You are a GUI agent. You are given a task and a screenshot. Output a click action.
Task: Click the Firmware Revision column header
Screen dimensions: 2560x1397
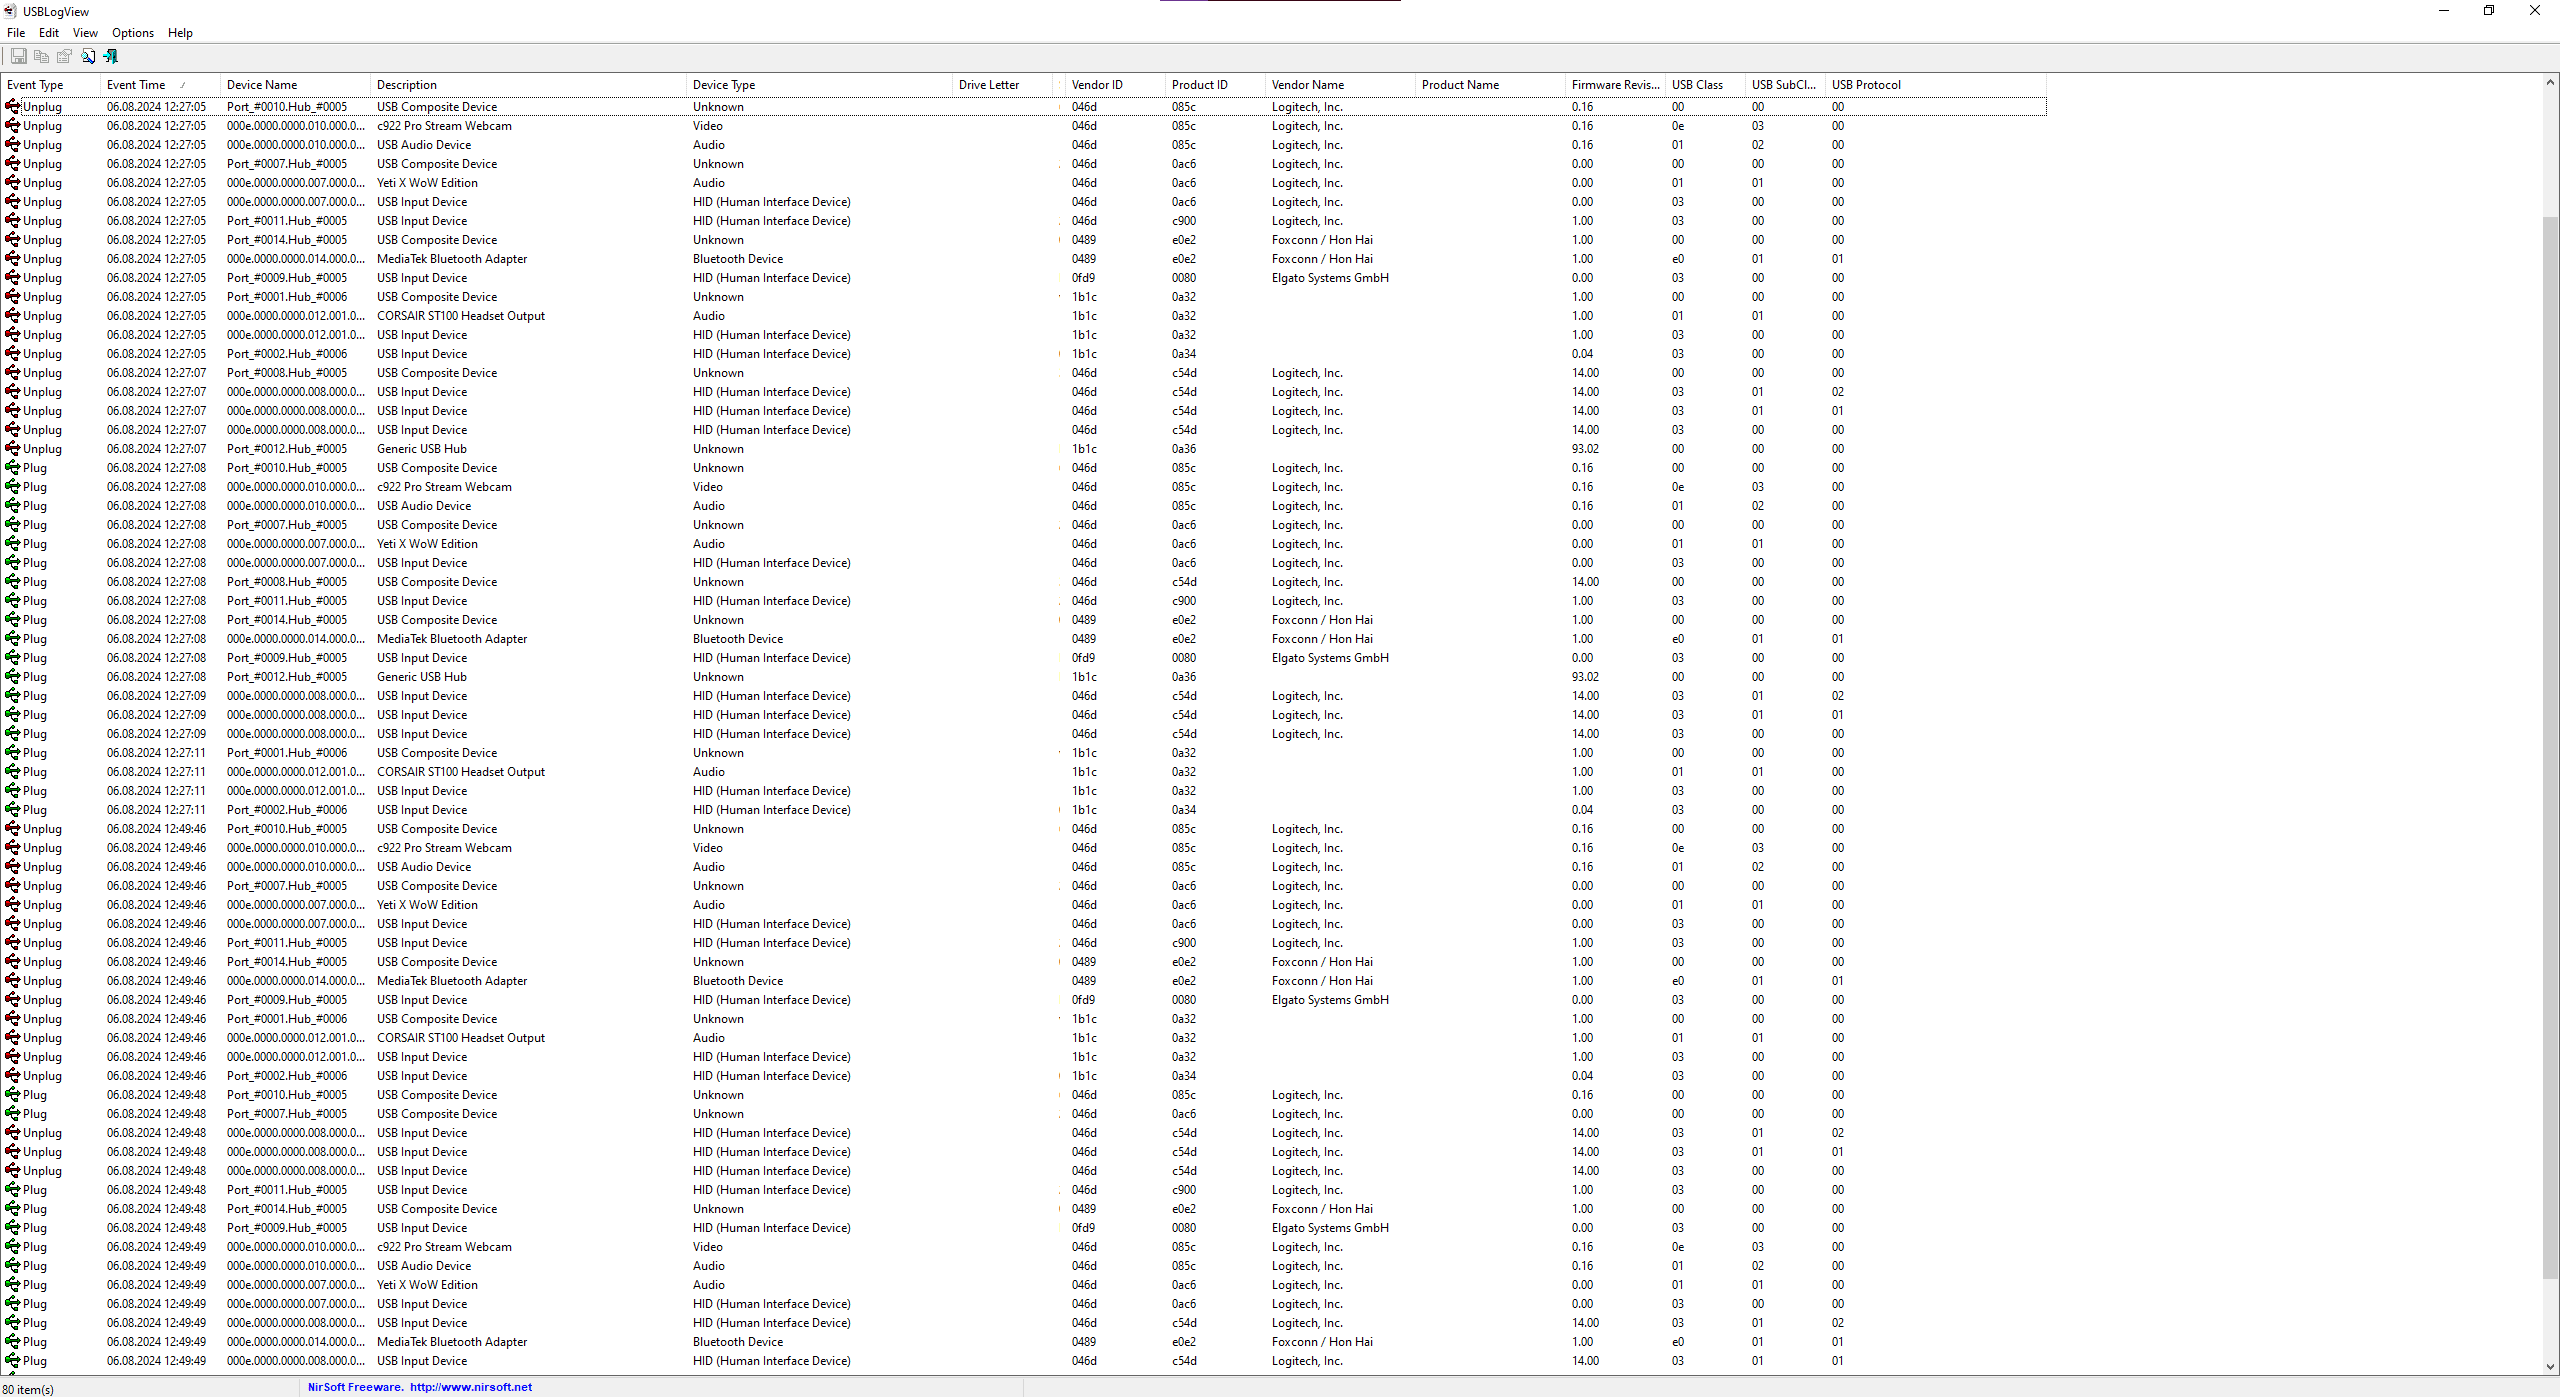pyautogui.click(x=1614, y=85)
